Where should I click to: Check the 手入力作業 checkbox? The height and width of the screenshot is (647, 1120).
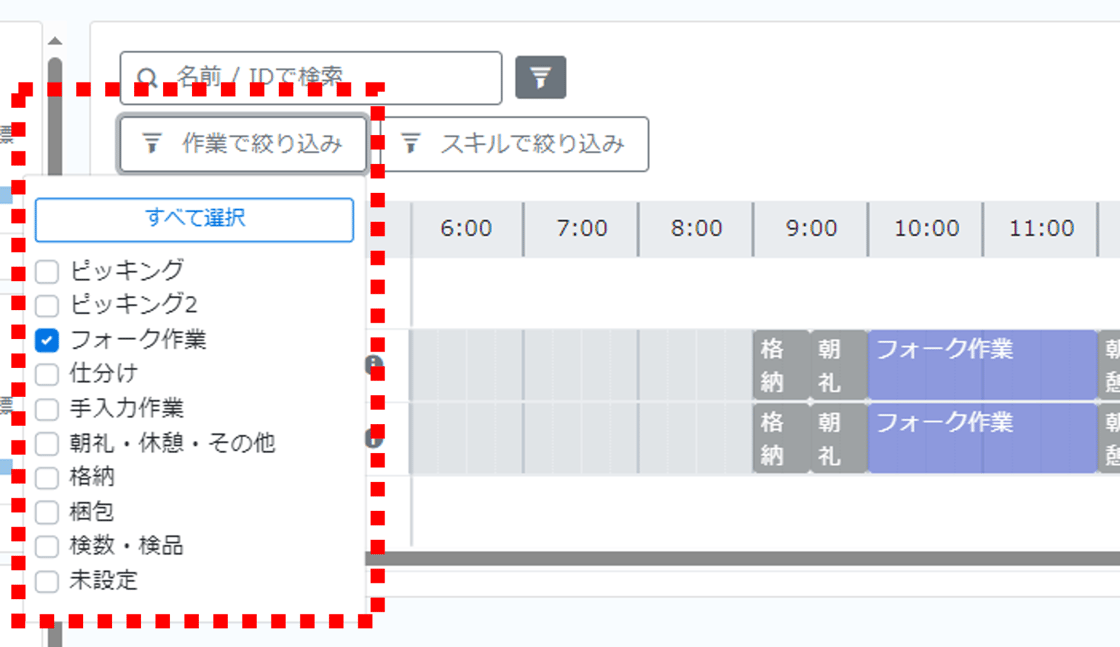click(x=47, y=409)
